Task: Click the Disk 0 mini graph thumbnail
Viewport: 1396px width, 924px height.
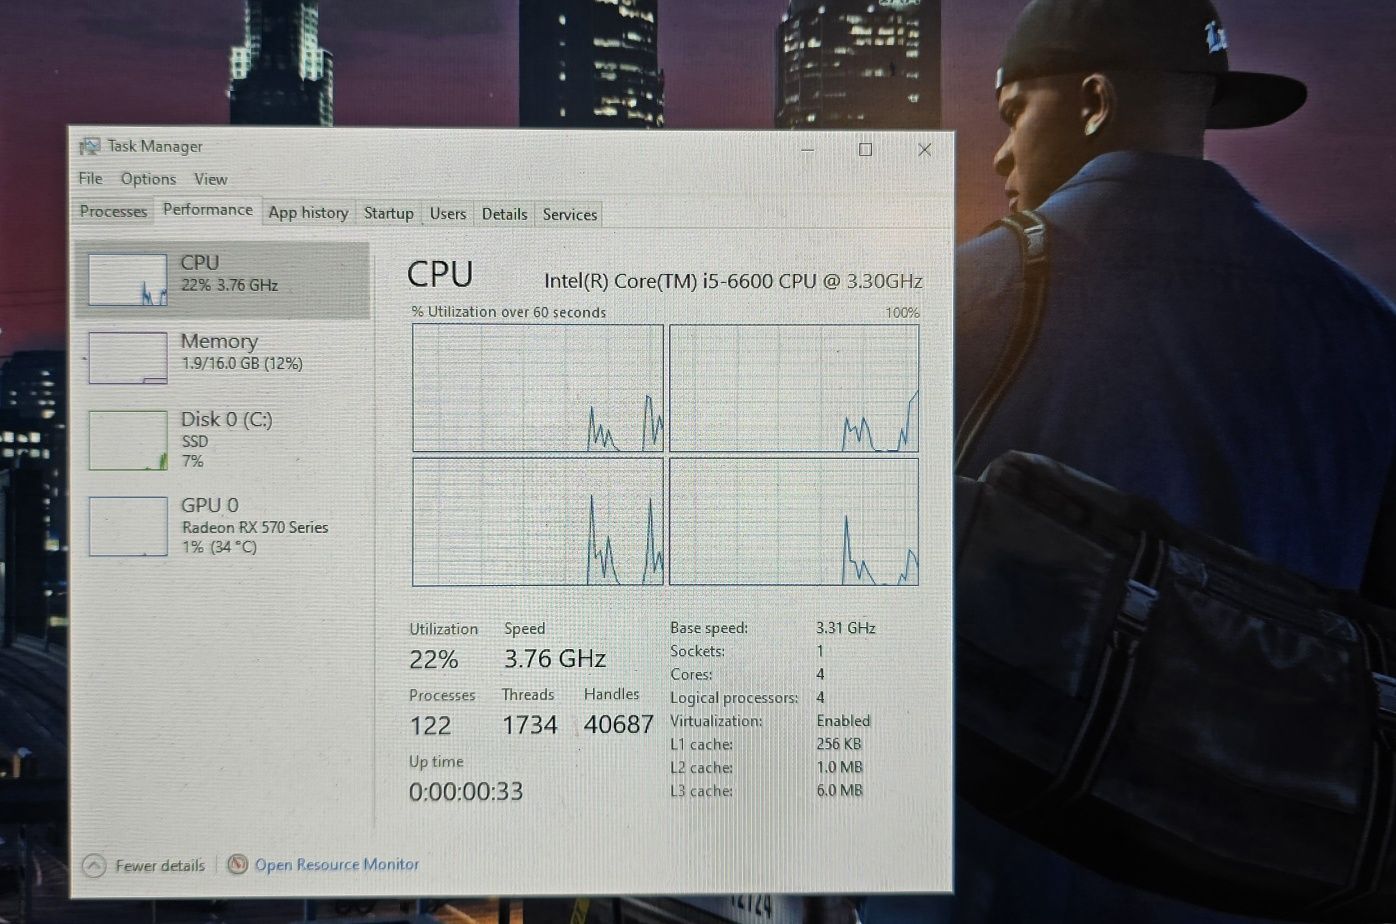Action: pos(128,440)
